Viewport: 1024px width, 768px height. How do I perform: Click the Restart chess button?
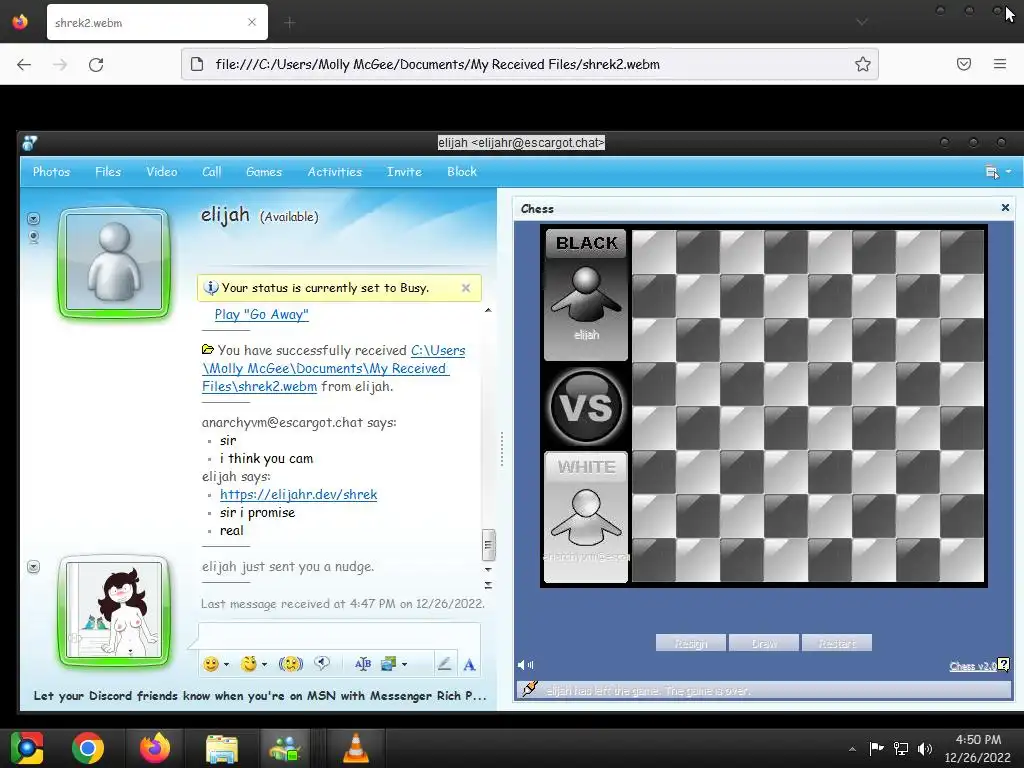click(x=837, y=643)
